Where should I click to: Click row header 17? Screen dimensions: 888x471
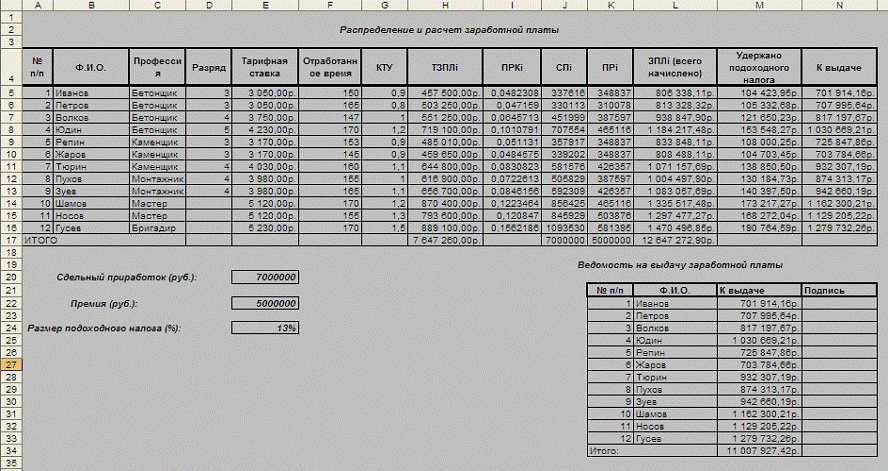(8, 240)
